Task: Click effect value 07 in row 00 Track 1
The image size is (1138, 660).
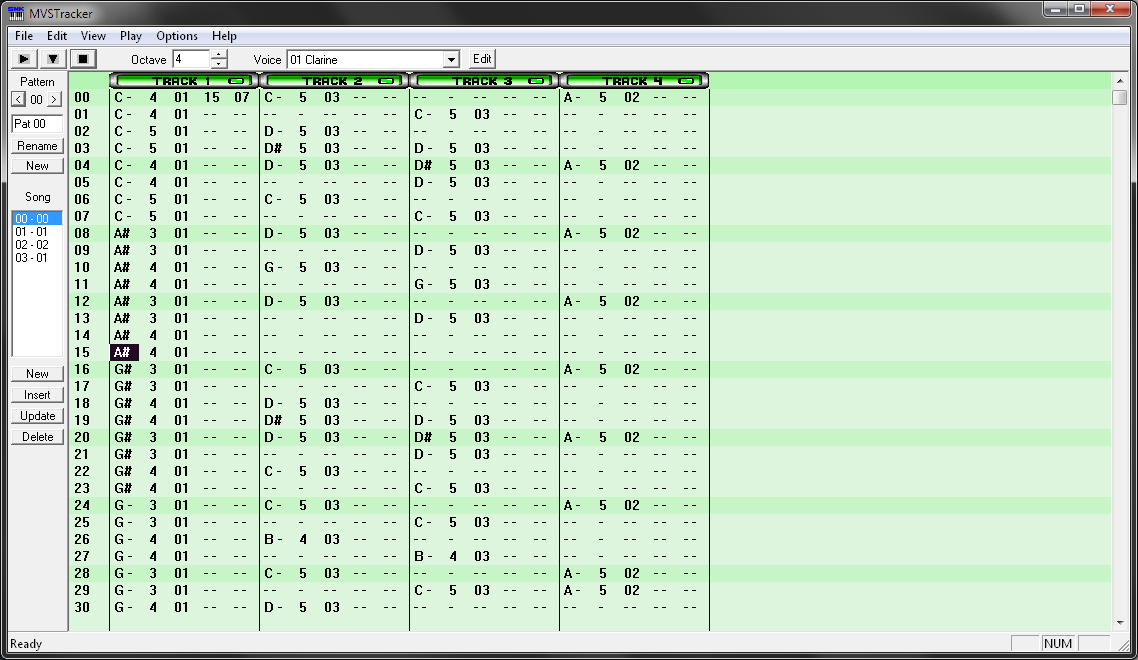Action: 242,97
